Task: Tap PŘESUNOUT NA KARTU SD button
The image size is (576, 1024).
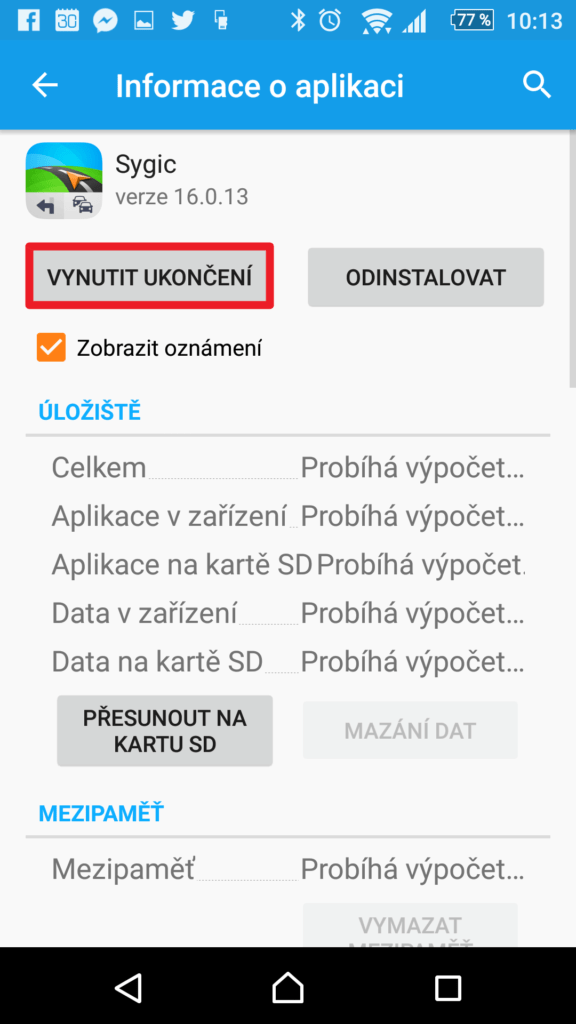Action: 165,731
